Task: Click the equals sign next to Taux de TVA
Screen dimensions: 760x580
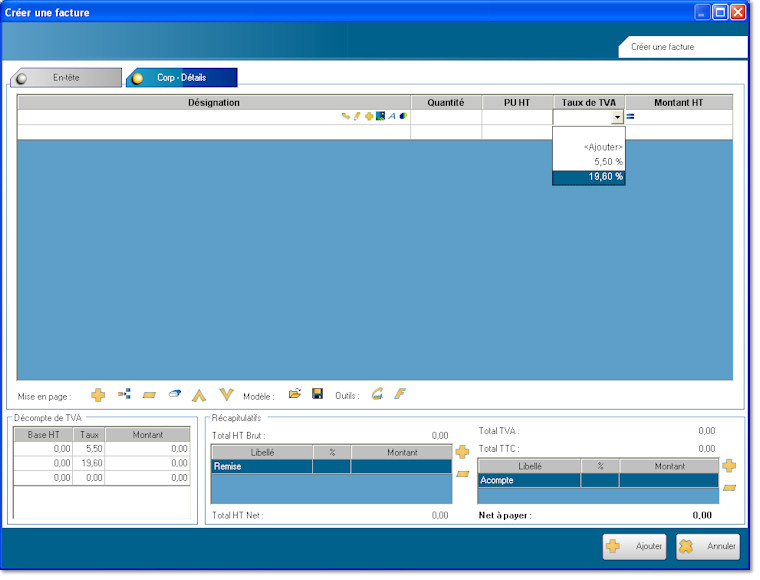Action: tap(631, 117)
